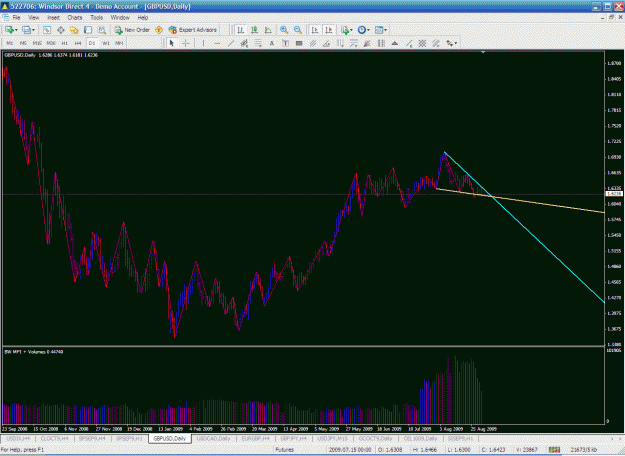Select the text A tool
Screen dimensions: 625x456
(272, 43)
